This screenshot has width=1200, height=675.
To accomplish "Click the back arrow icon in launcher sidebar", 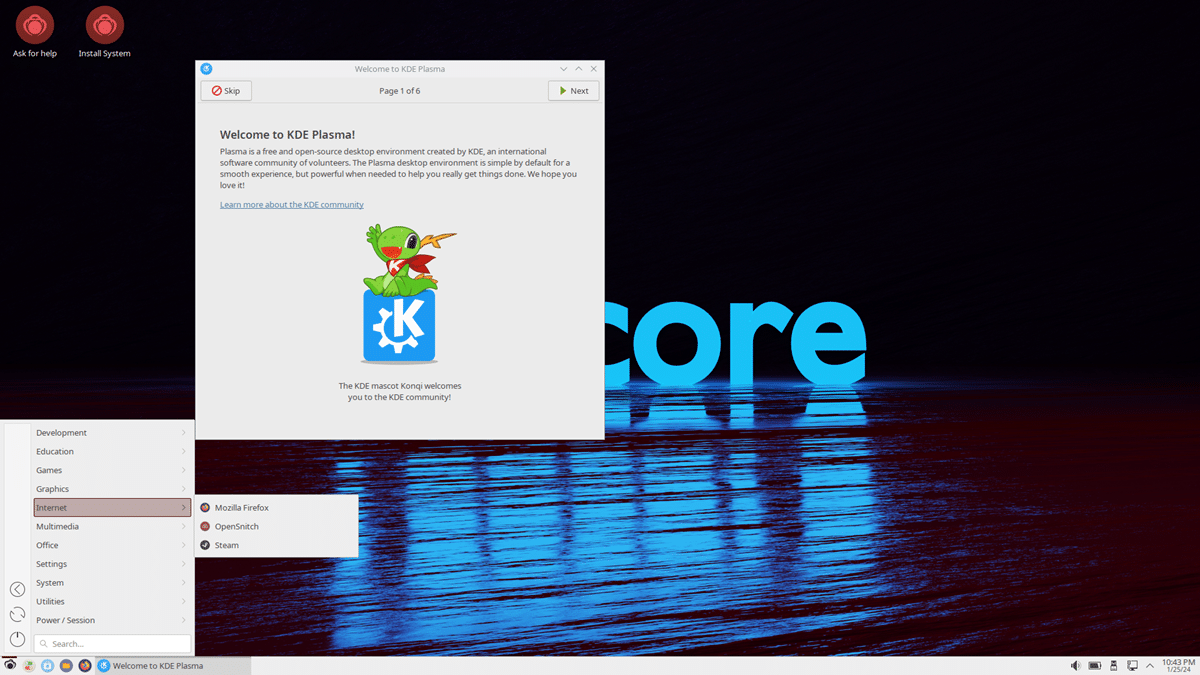I will pyautogui.click(x=17, y=589).
